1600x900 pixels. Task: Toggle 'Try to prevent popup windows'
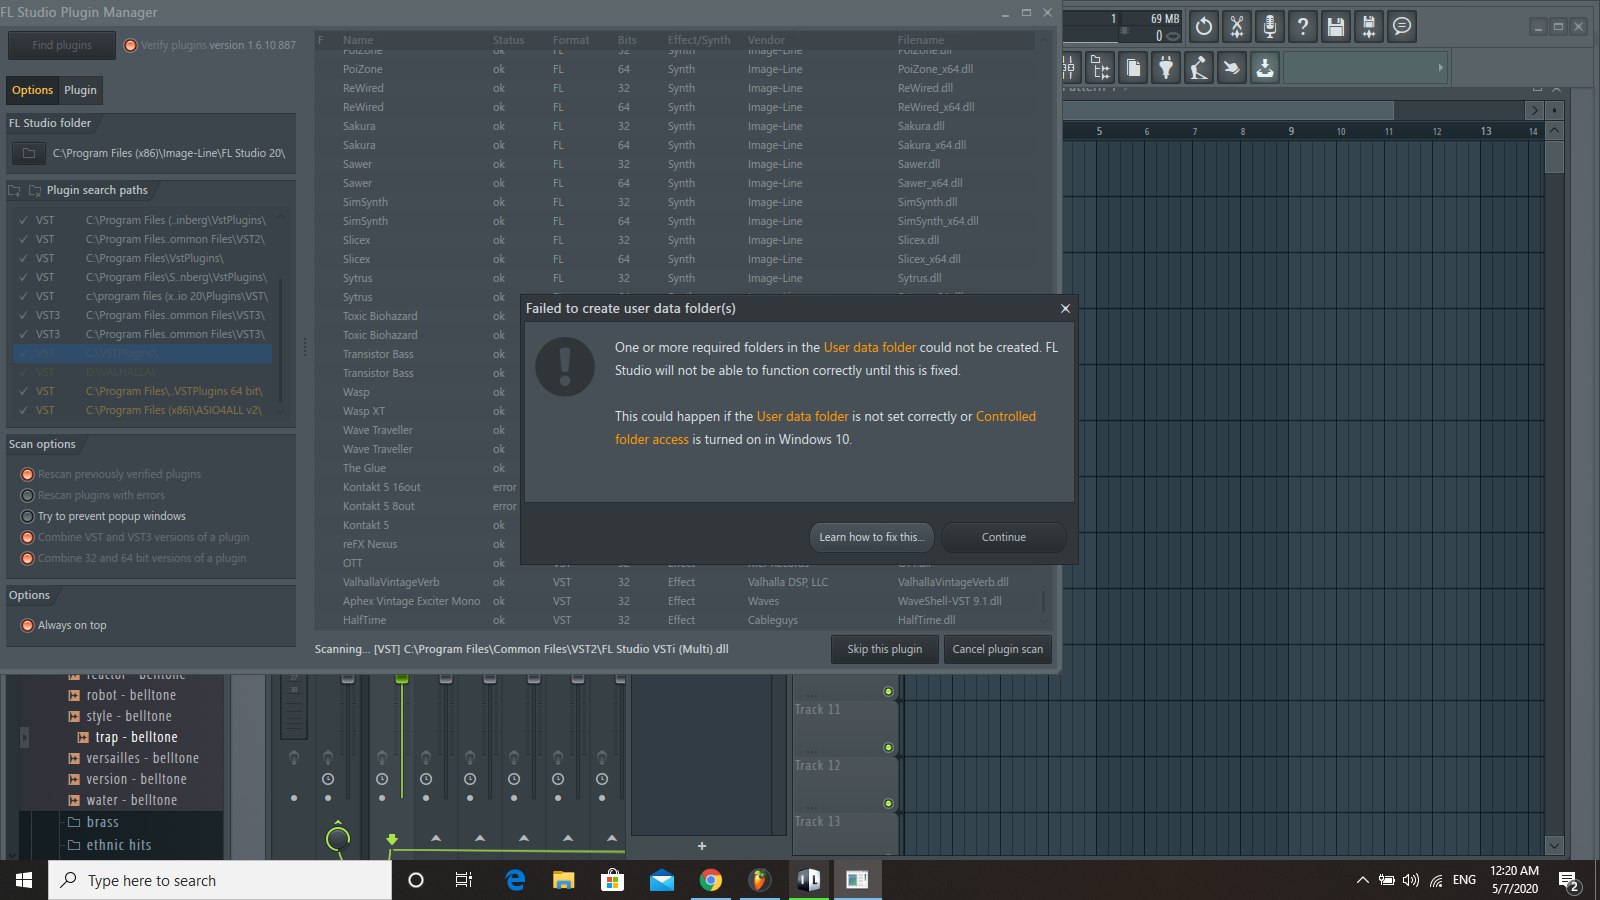(28, 516)
